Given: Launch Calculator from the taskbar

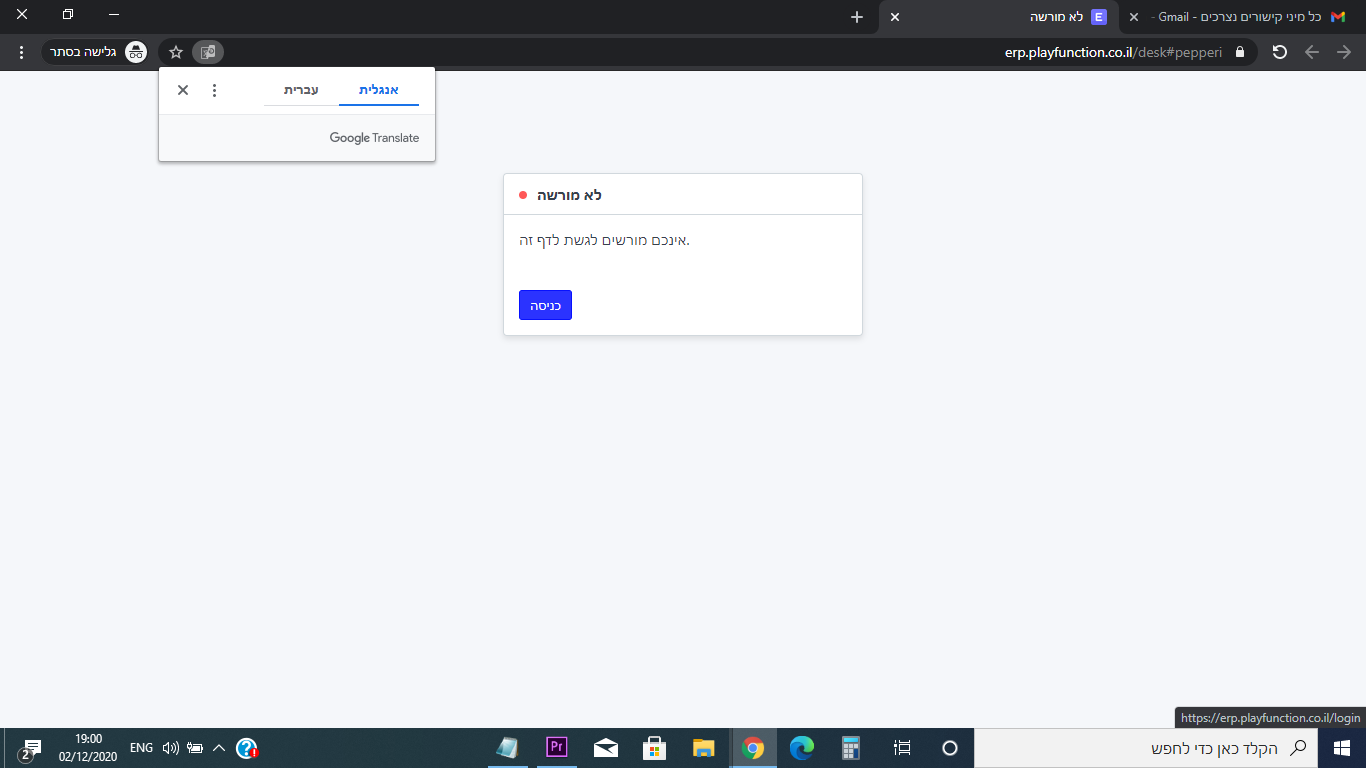Looking at the screenshot, I should (851, 748).
